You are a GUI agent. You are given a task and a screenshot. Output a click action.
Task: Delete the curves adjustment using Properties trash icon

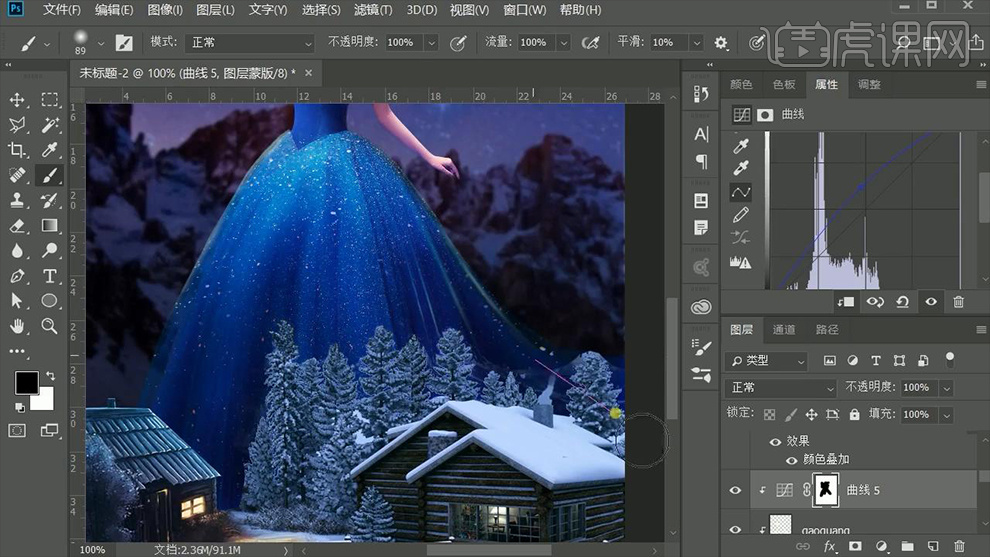pyautogui.click(x=959, y=301)
